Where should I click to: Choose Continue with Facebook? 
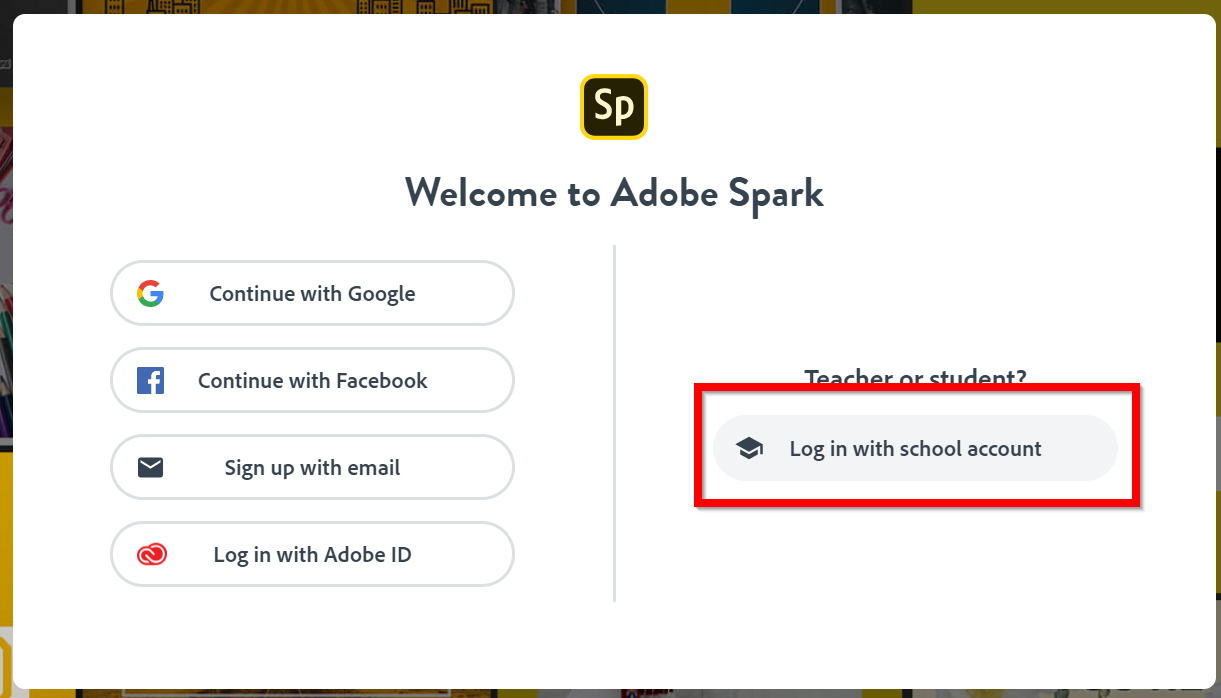[x=312, y=380]
